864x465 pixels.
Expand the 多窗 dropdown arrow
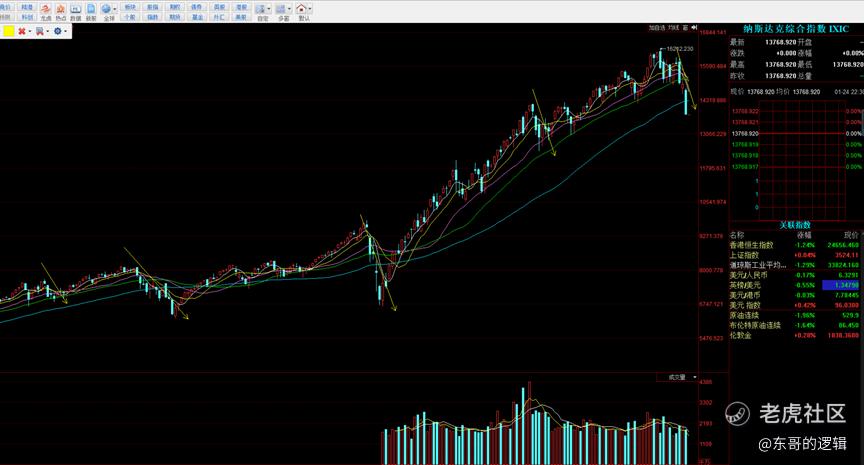[x=289, y=9]
